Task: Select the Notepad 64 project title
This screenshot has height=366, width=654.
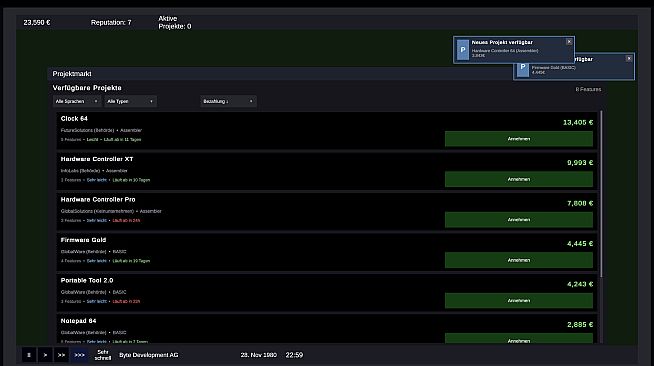Action: (78, 321)
